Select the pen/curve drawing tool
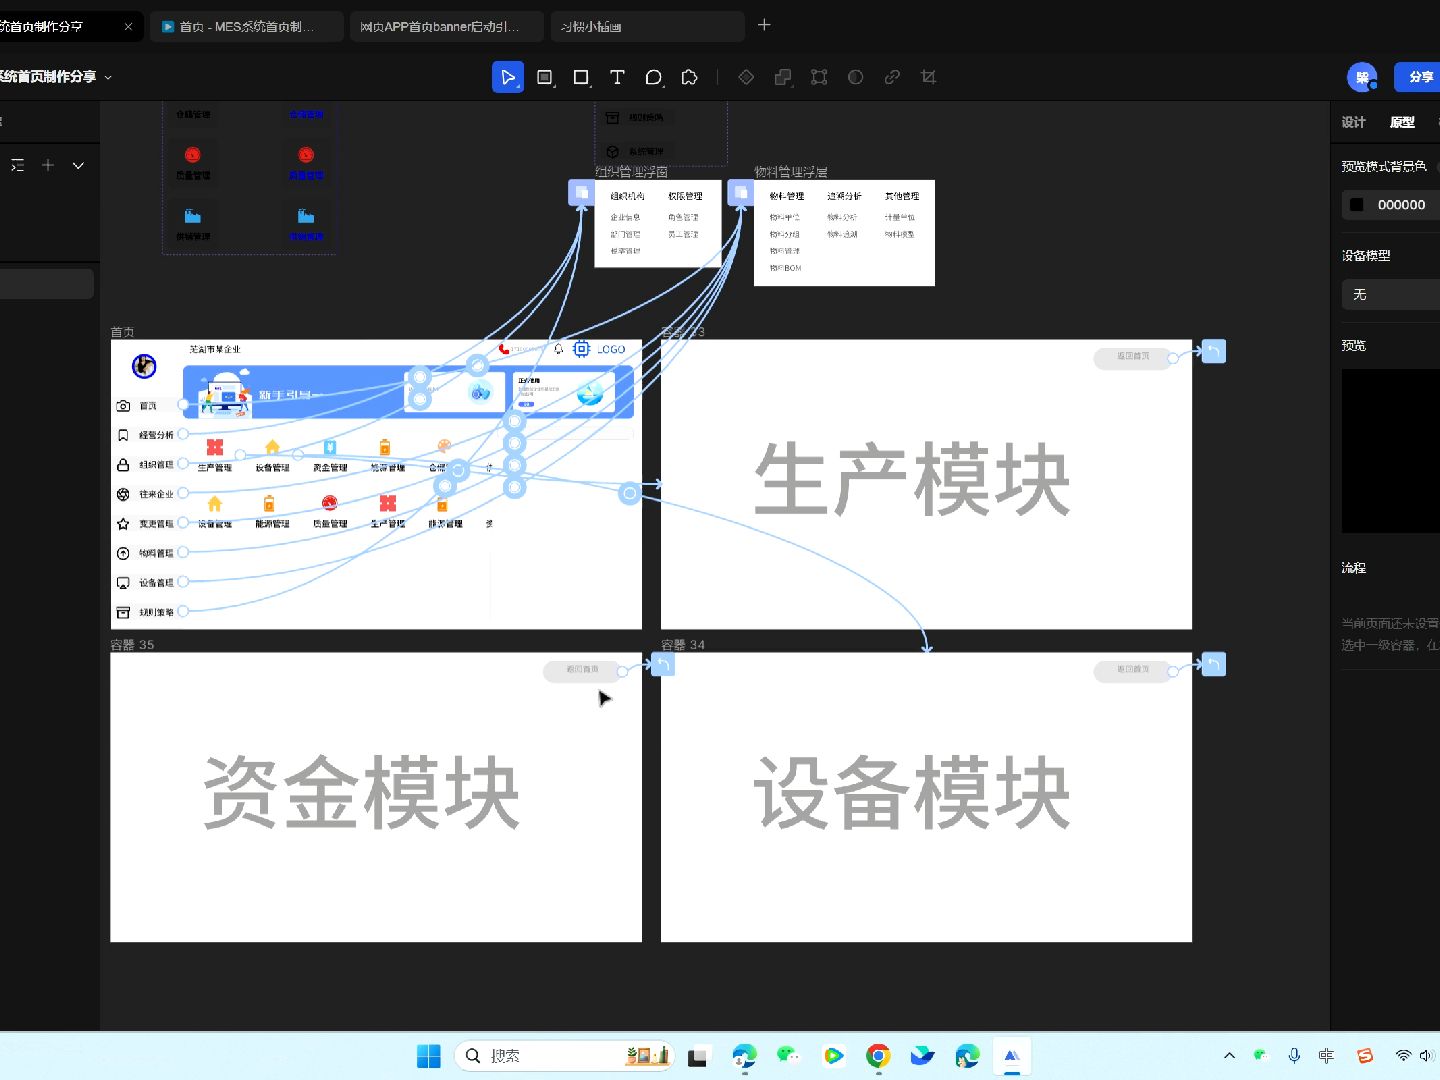The height and width of the screenshot is (1080, 1440). click(654, 77)
